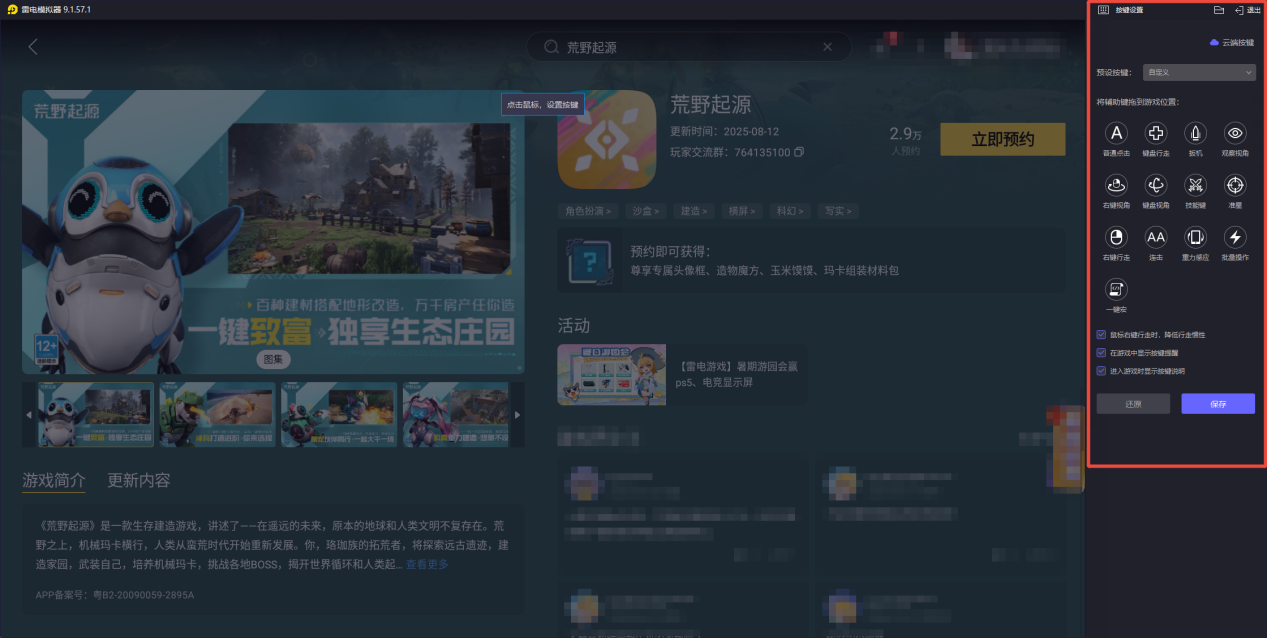
Task: Select the second gallery thumbnail
Action: point(217,414)
